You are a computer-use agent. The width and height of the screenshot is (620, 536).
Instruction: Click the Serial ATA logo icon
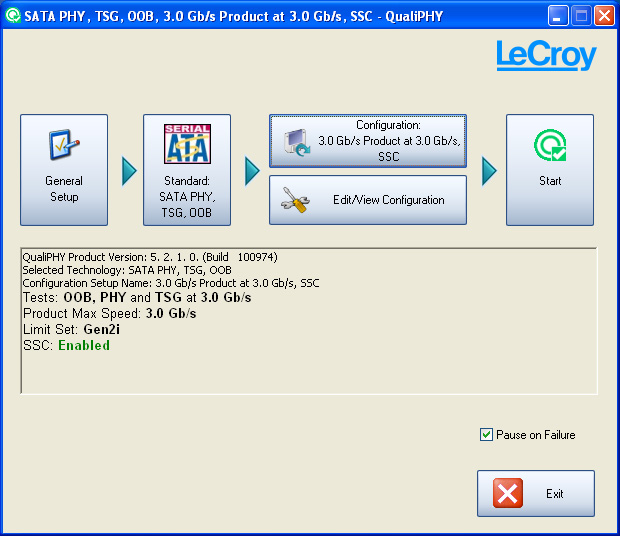click(x=187, y=145)
